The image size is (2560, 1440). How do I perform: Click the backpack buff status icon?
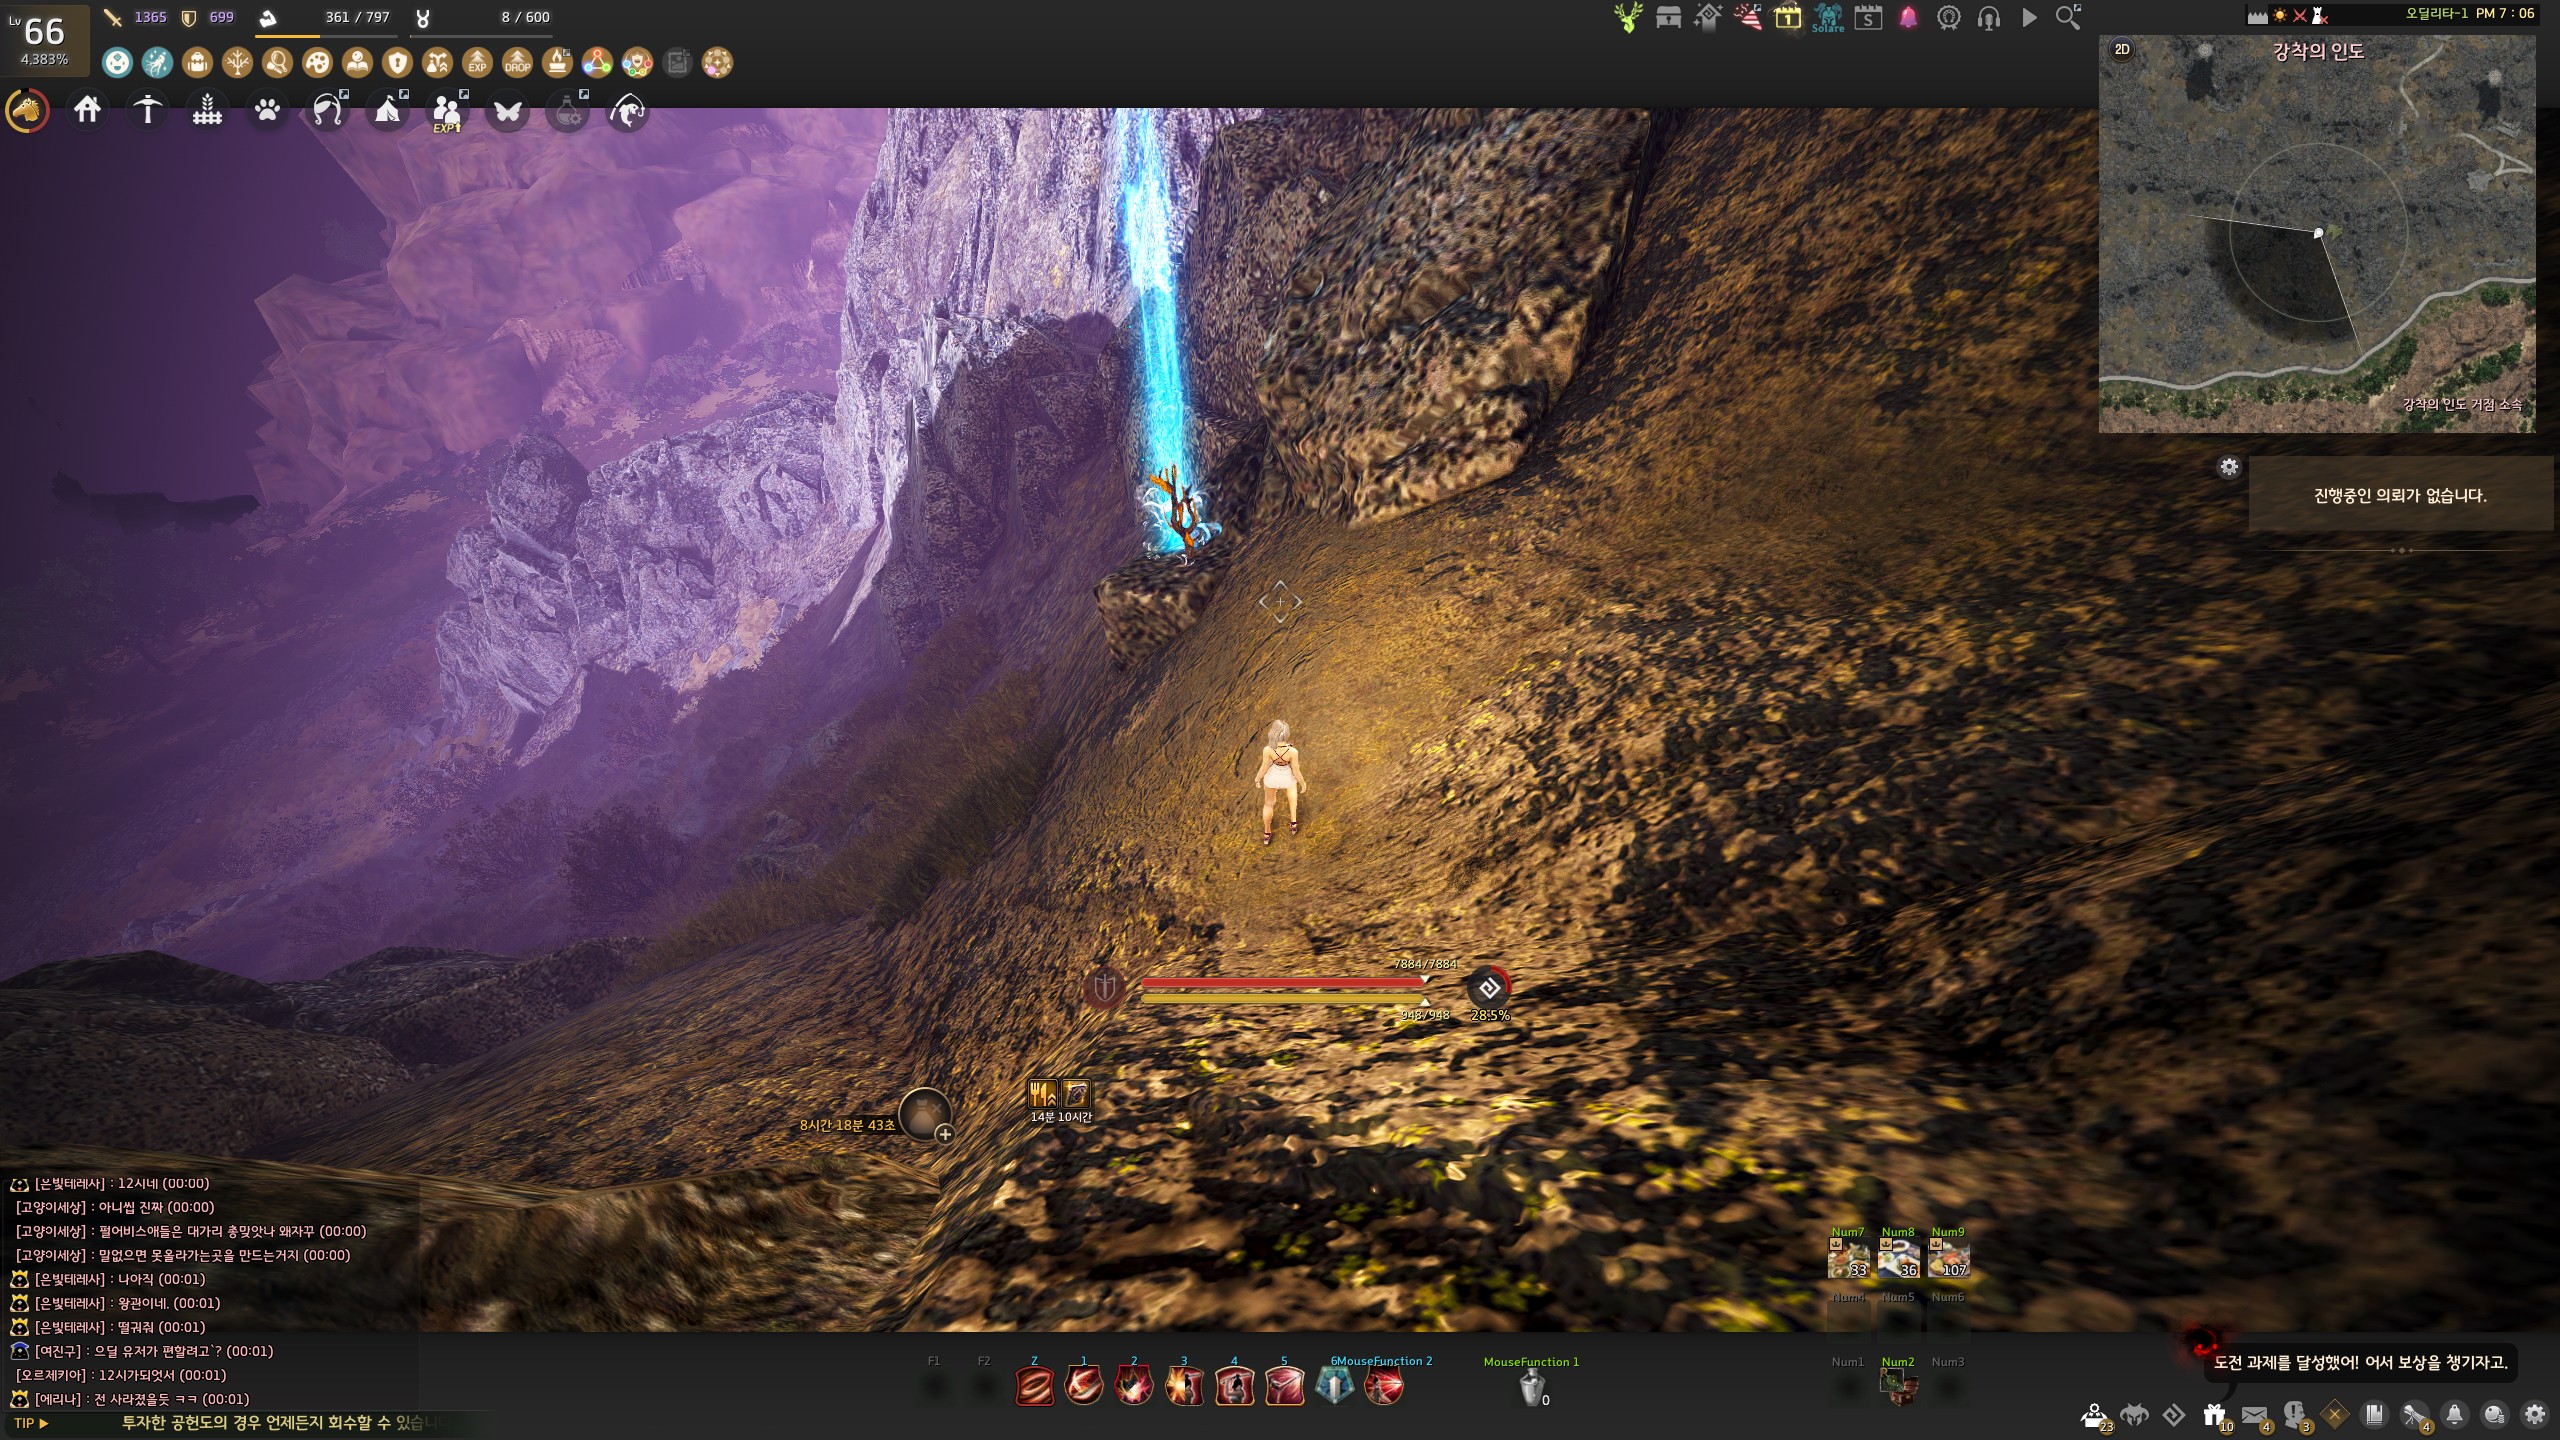tap(197, 63)
